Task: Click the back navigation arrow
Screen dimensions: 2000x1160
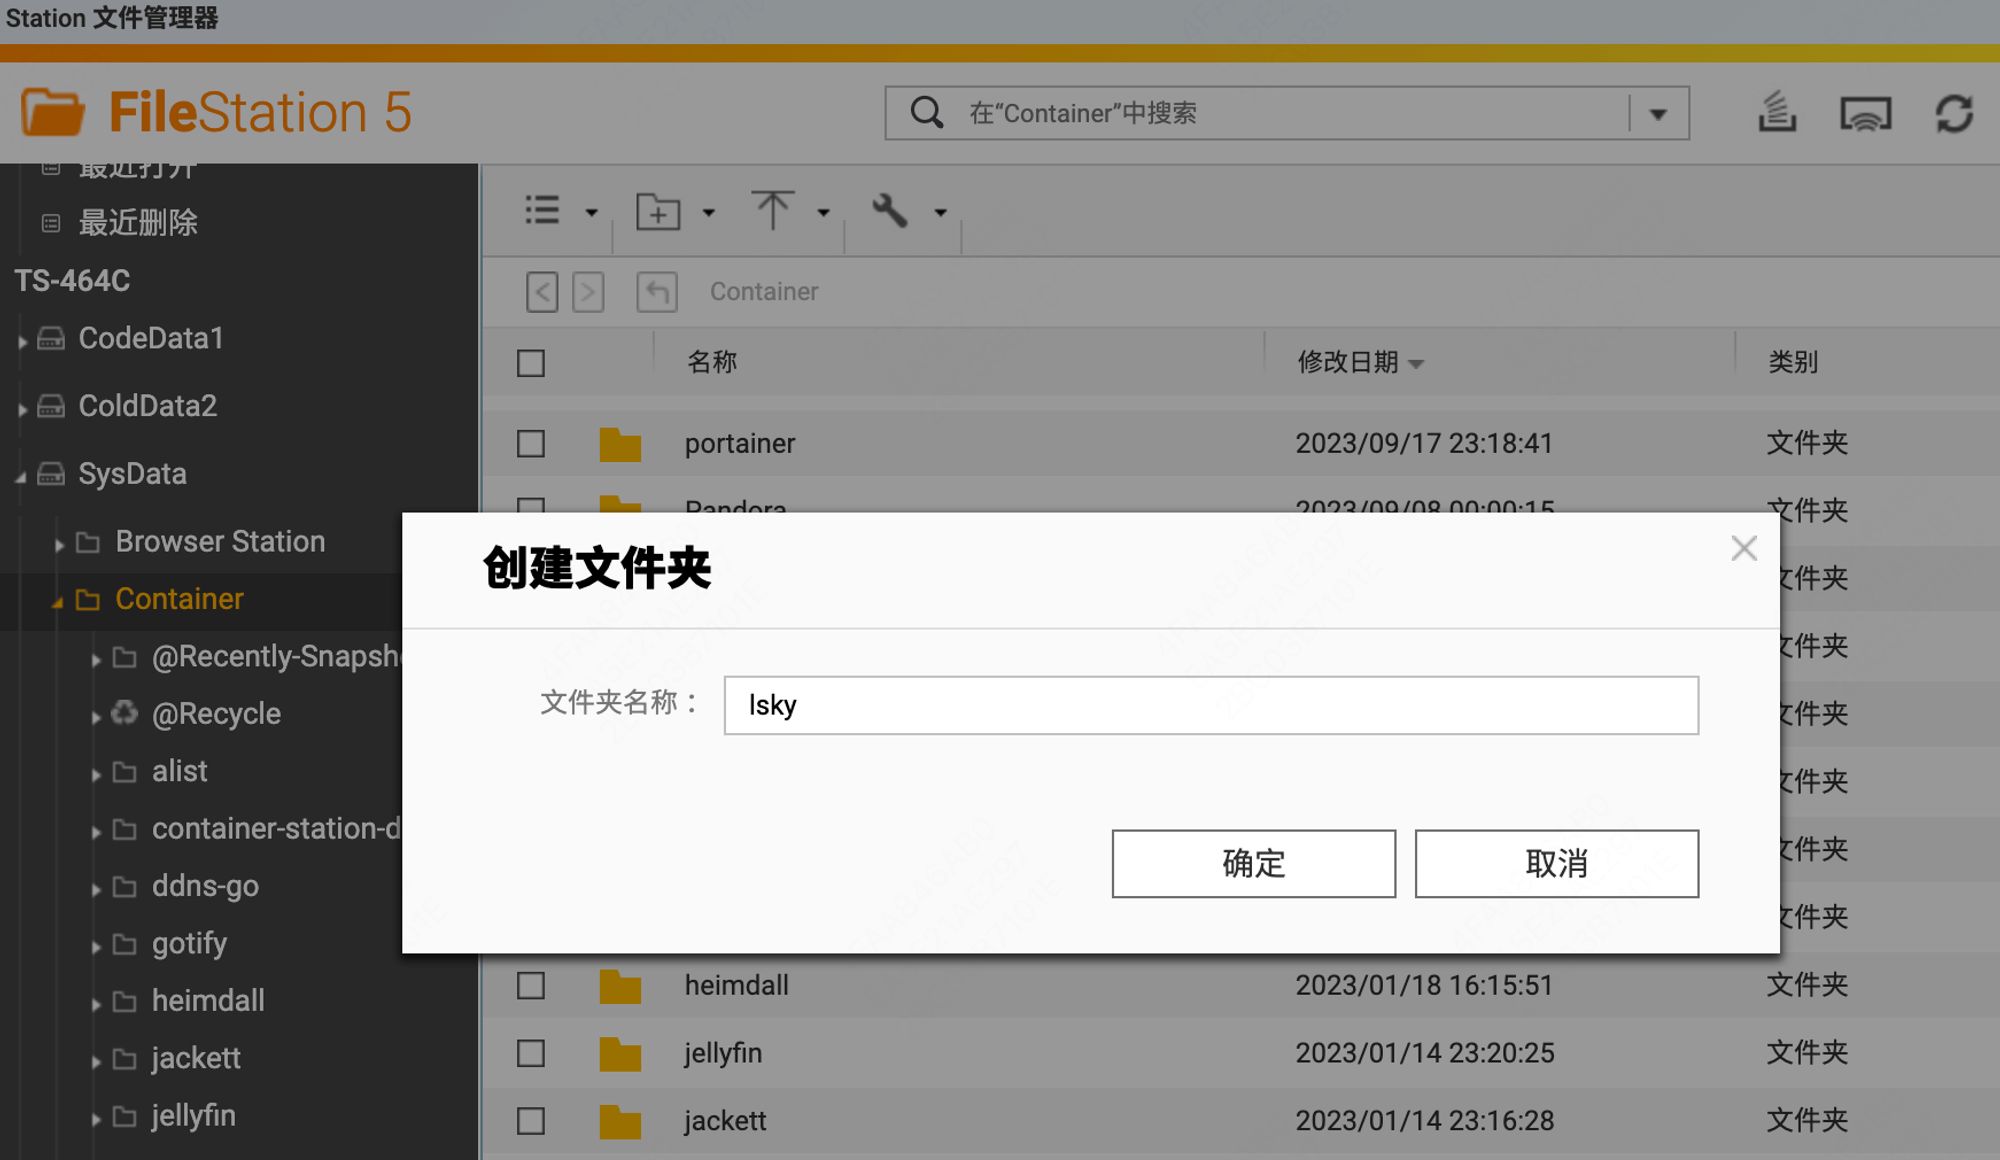Action: click(x=542, y=292)
